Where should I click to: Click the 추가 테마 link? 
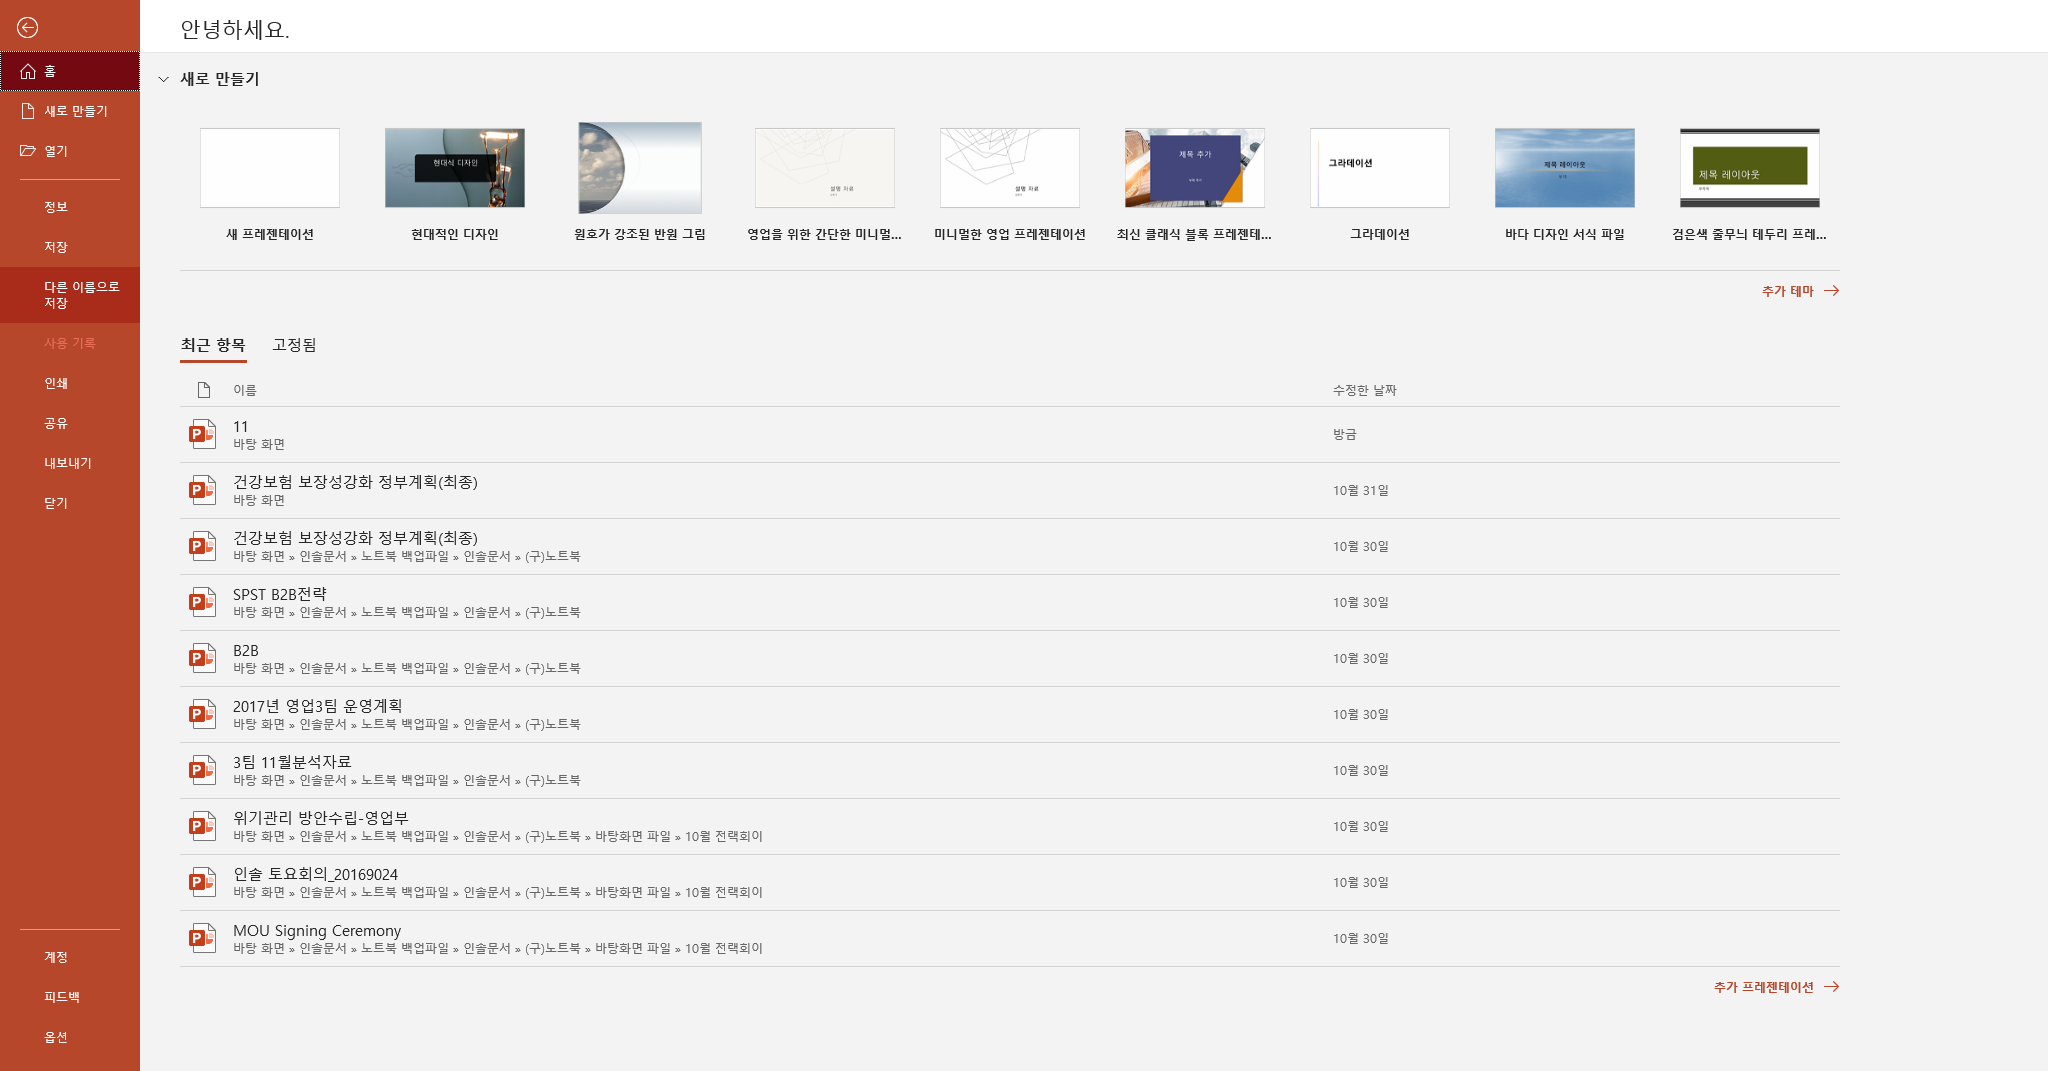(1788, 291)
